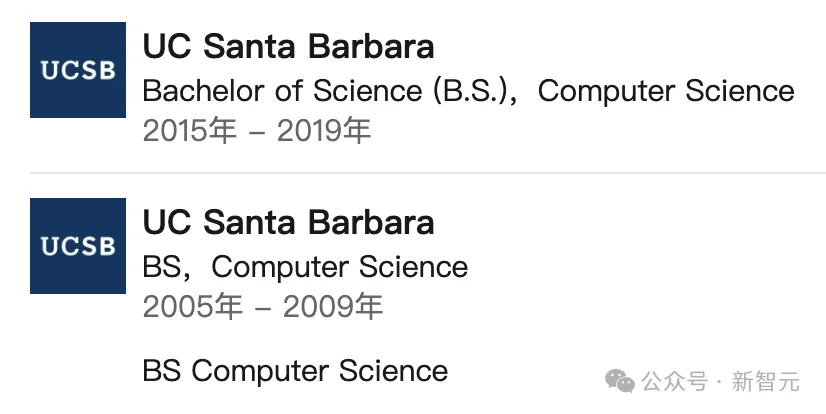Viewport: 826px width, 414px height.
Task: Select the 2019年 end year
Action: (324, 132)
